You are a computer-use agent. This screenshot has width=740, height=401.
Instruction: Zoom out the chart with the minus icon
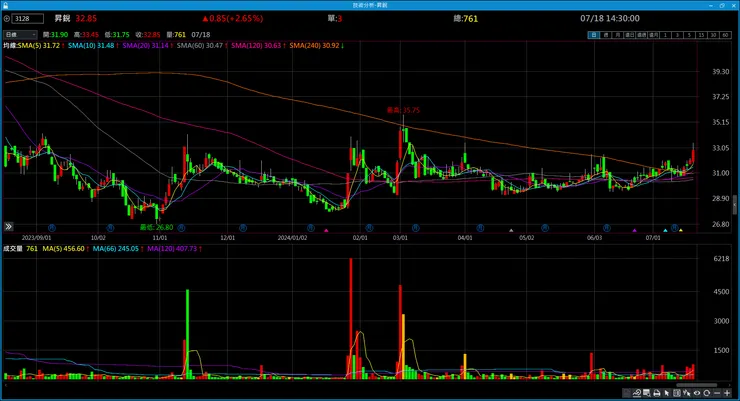click(717, 393)
